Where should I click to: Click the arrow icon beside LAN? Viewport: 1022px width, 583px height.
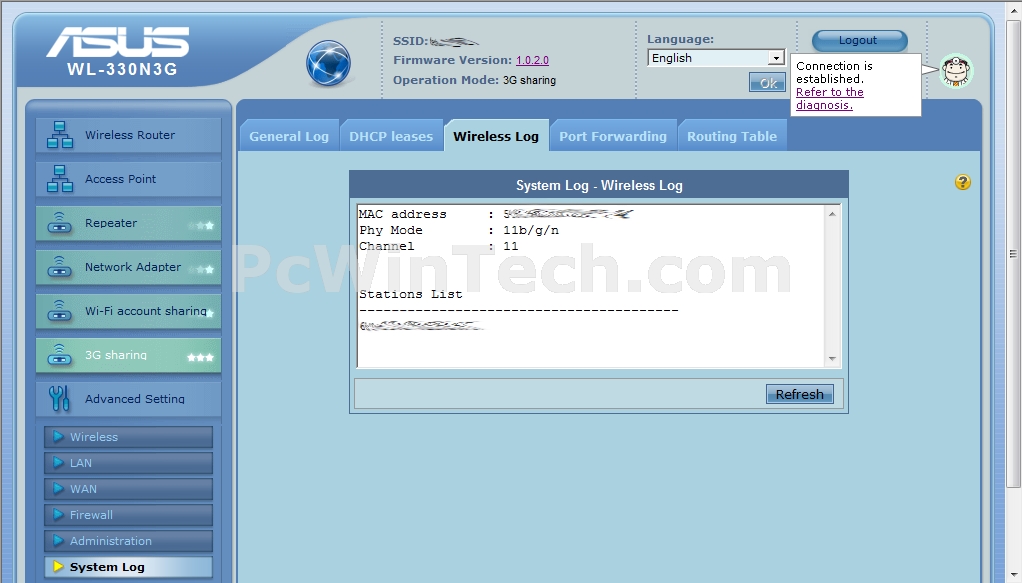pyautogui.click(x=58, y=462)
